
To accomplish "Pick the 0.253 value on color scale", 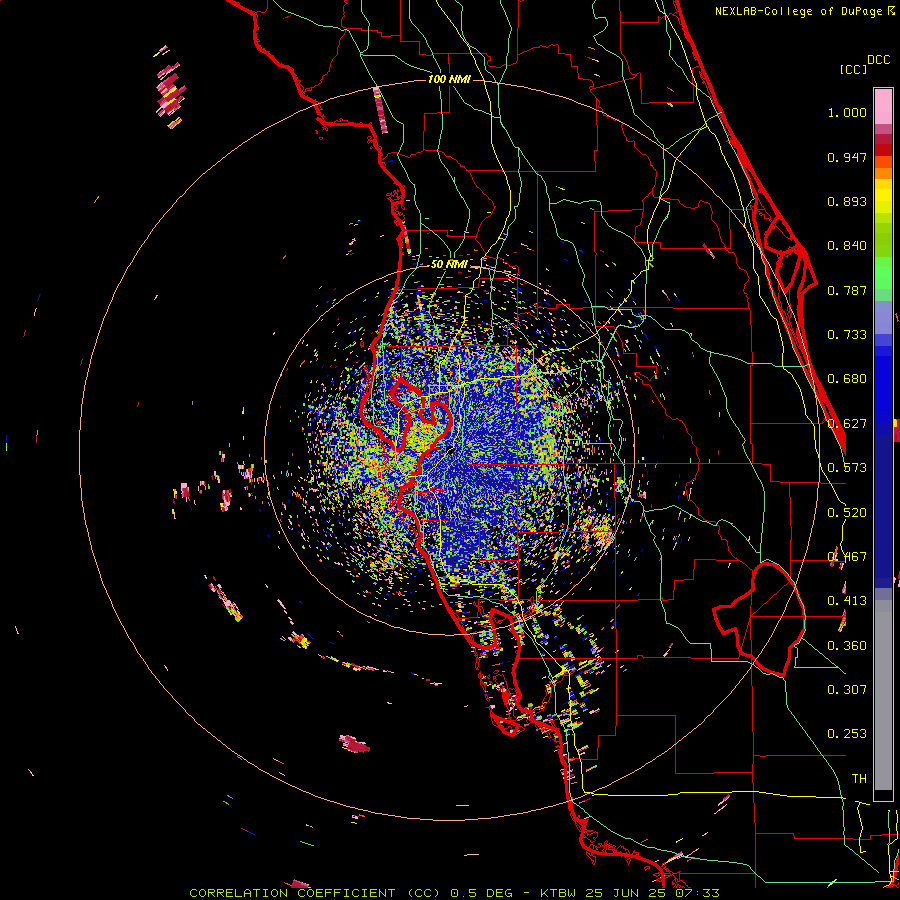I will point(847,734).
